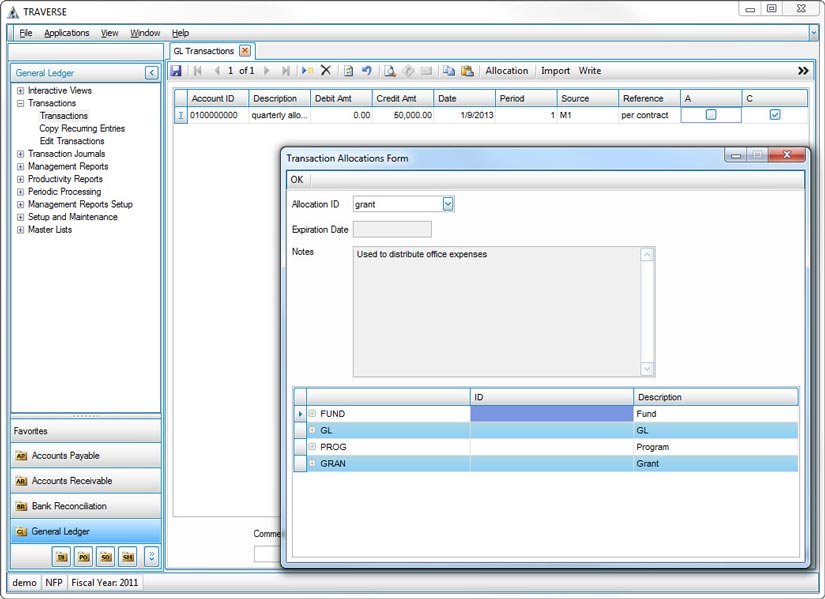Click inside the Notes text area

click(497, 311)
